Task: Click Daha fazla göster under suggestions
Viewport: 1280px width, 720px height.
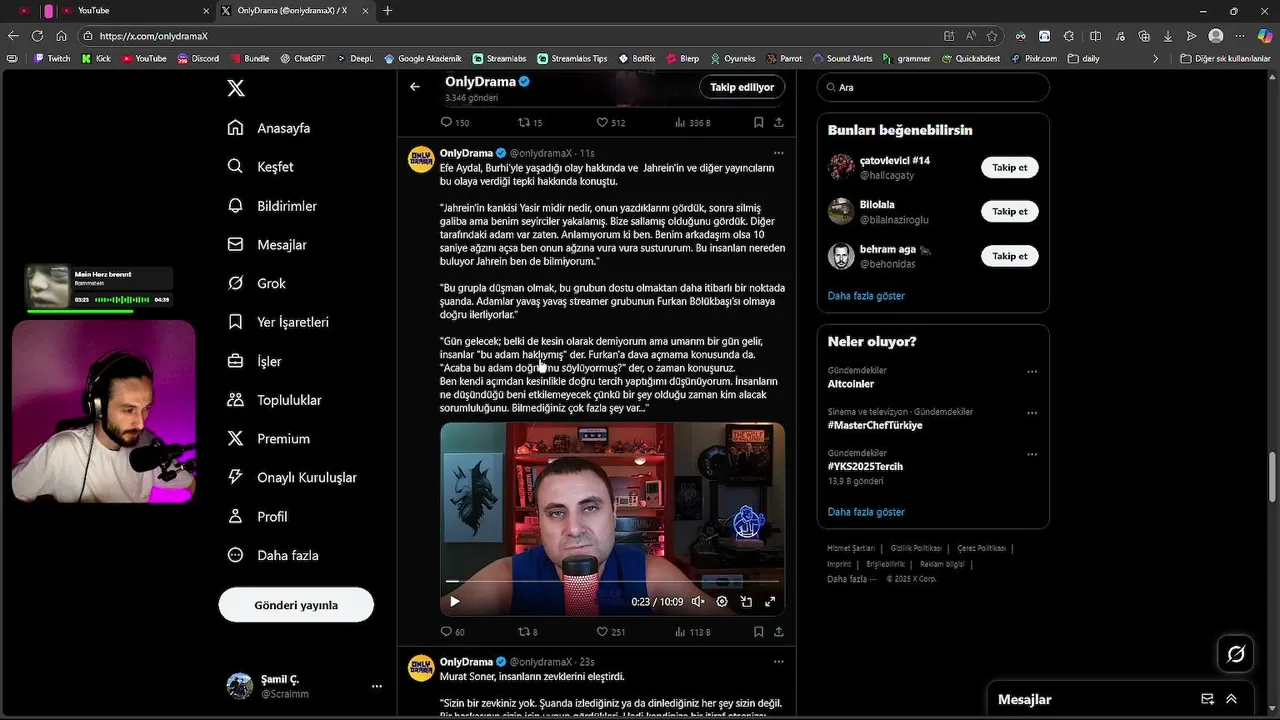Action: (x=866, y=296)
